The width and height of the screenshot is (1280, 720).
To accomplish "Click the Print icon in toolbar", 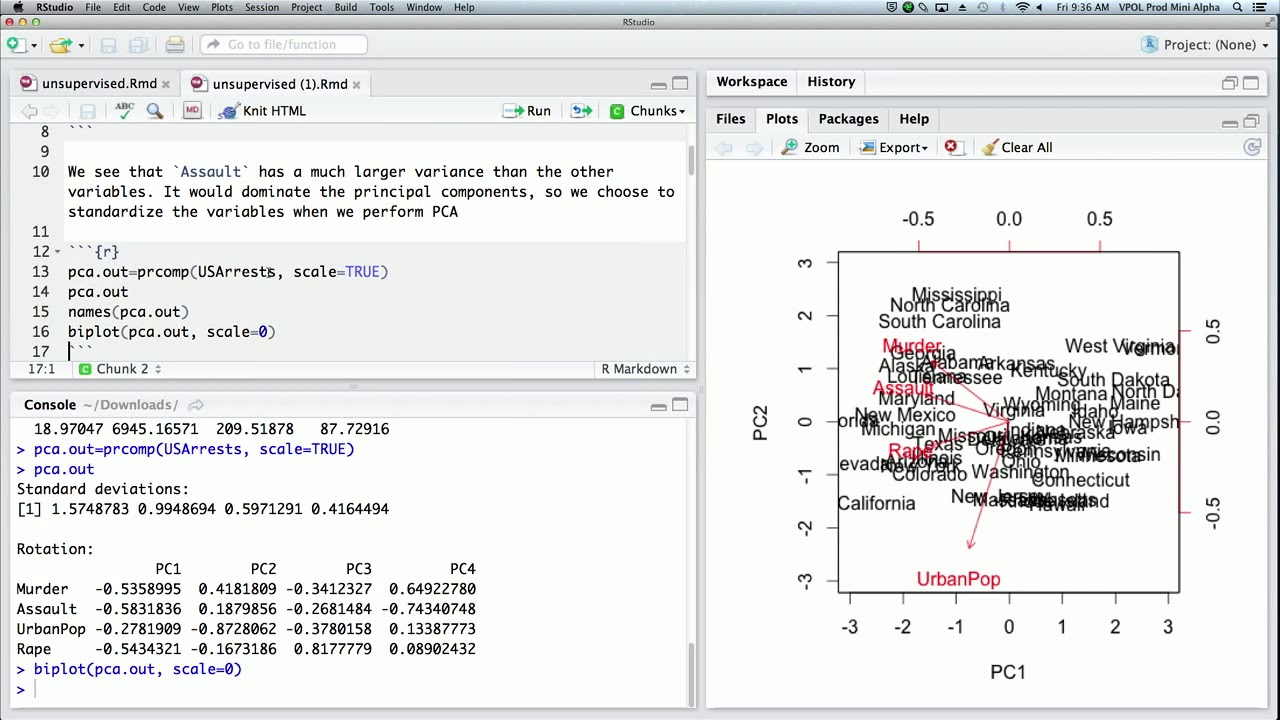I will point(175,44).
